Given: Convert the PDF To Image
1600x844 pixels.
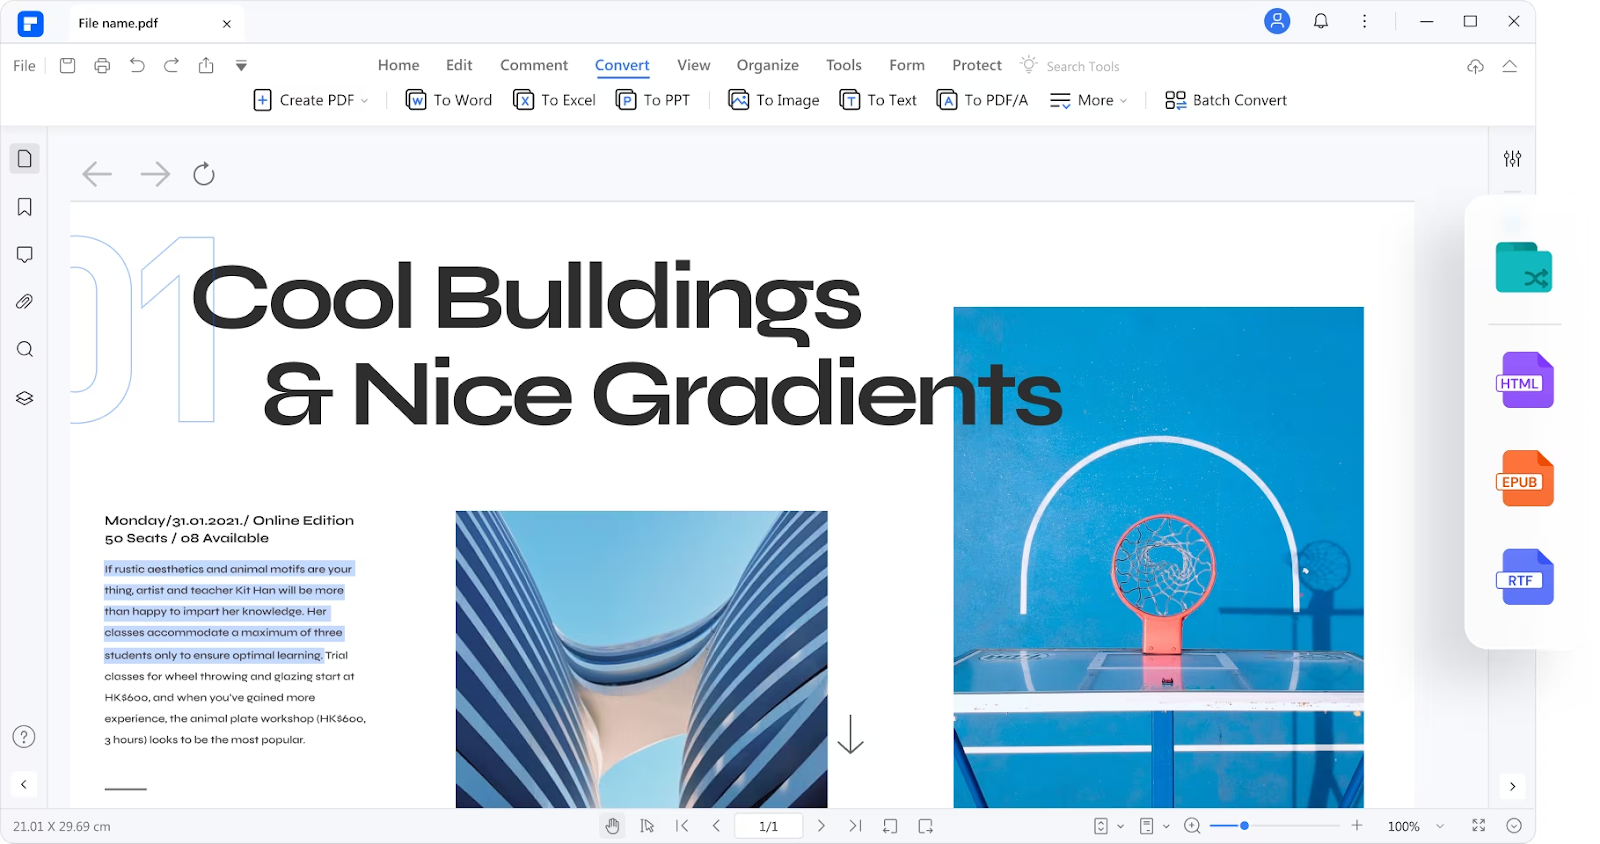Looking at the screenshot, I should pos(774,100).
